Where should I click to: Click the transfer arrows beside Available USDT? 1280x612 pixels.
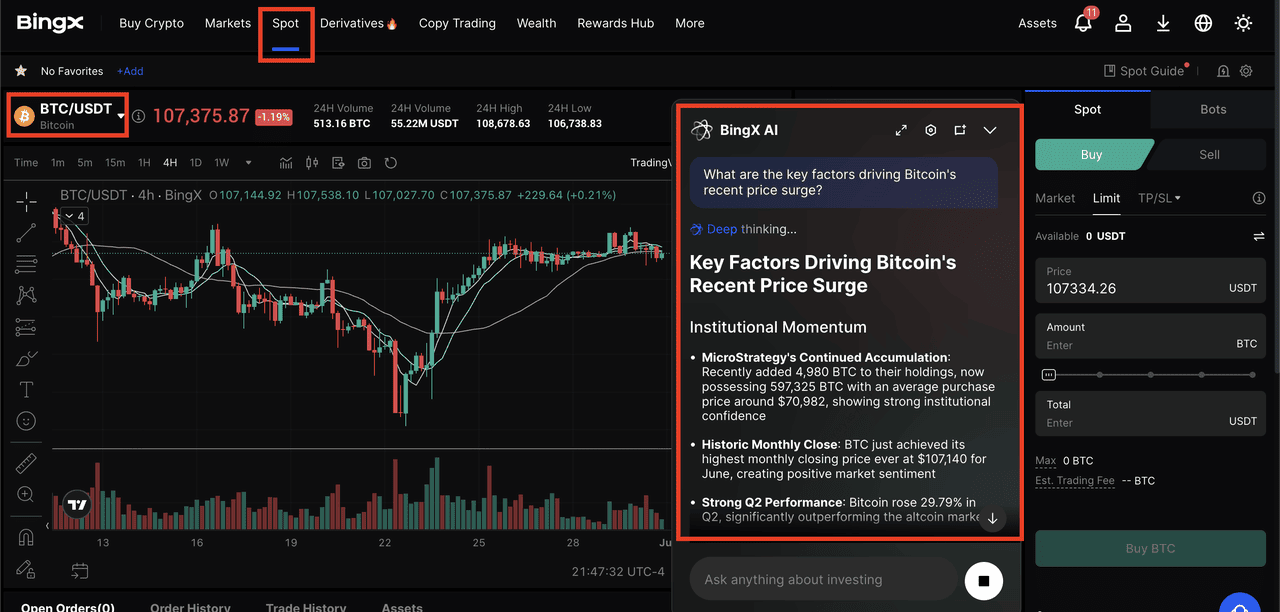[1258, 236]
